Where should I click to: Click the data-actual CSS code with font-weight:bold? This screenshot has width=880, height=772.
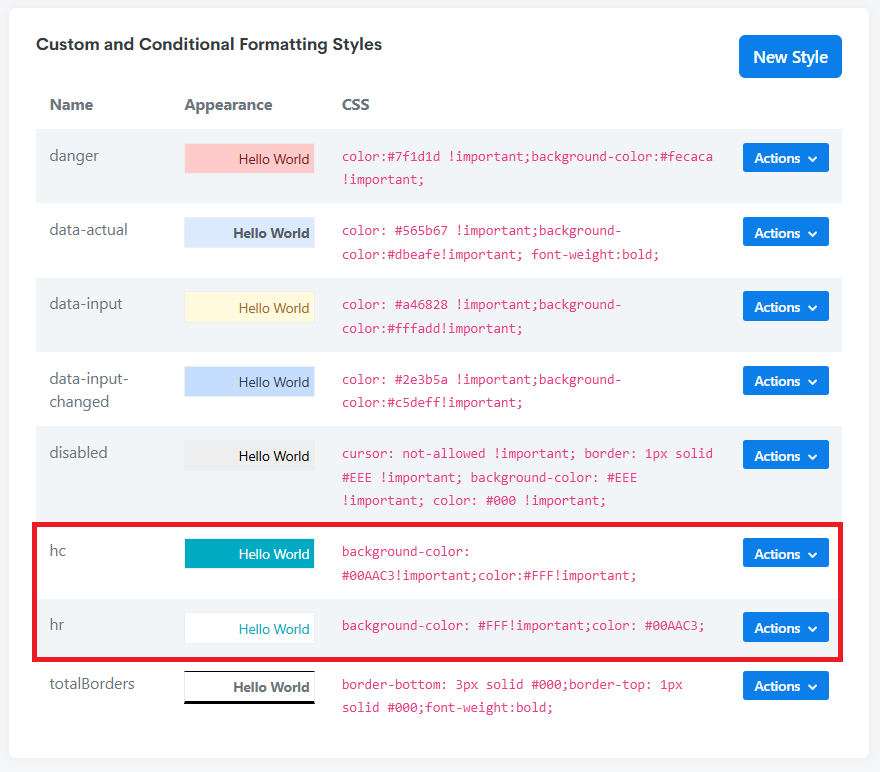pyautogui.click(x=500, y=242)
